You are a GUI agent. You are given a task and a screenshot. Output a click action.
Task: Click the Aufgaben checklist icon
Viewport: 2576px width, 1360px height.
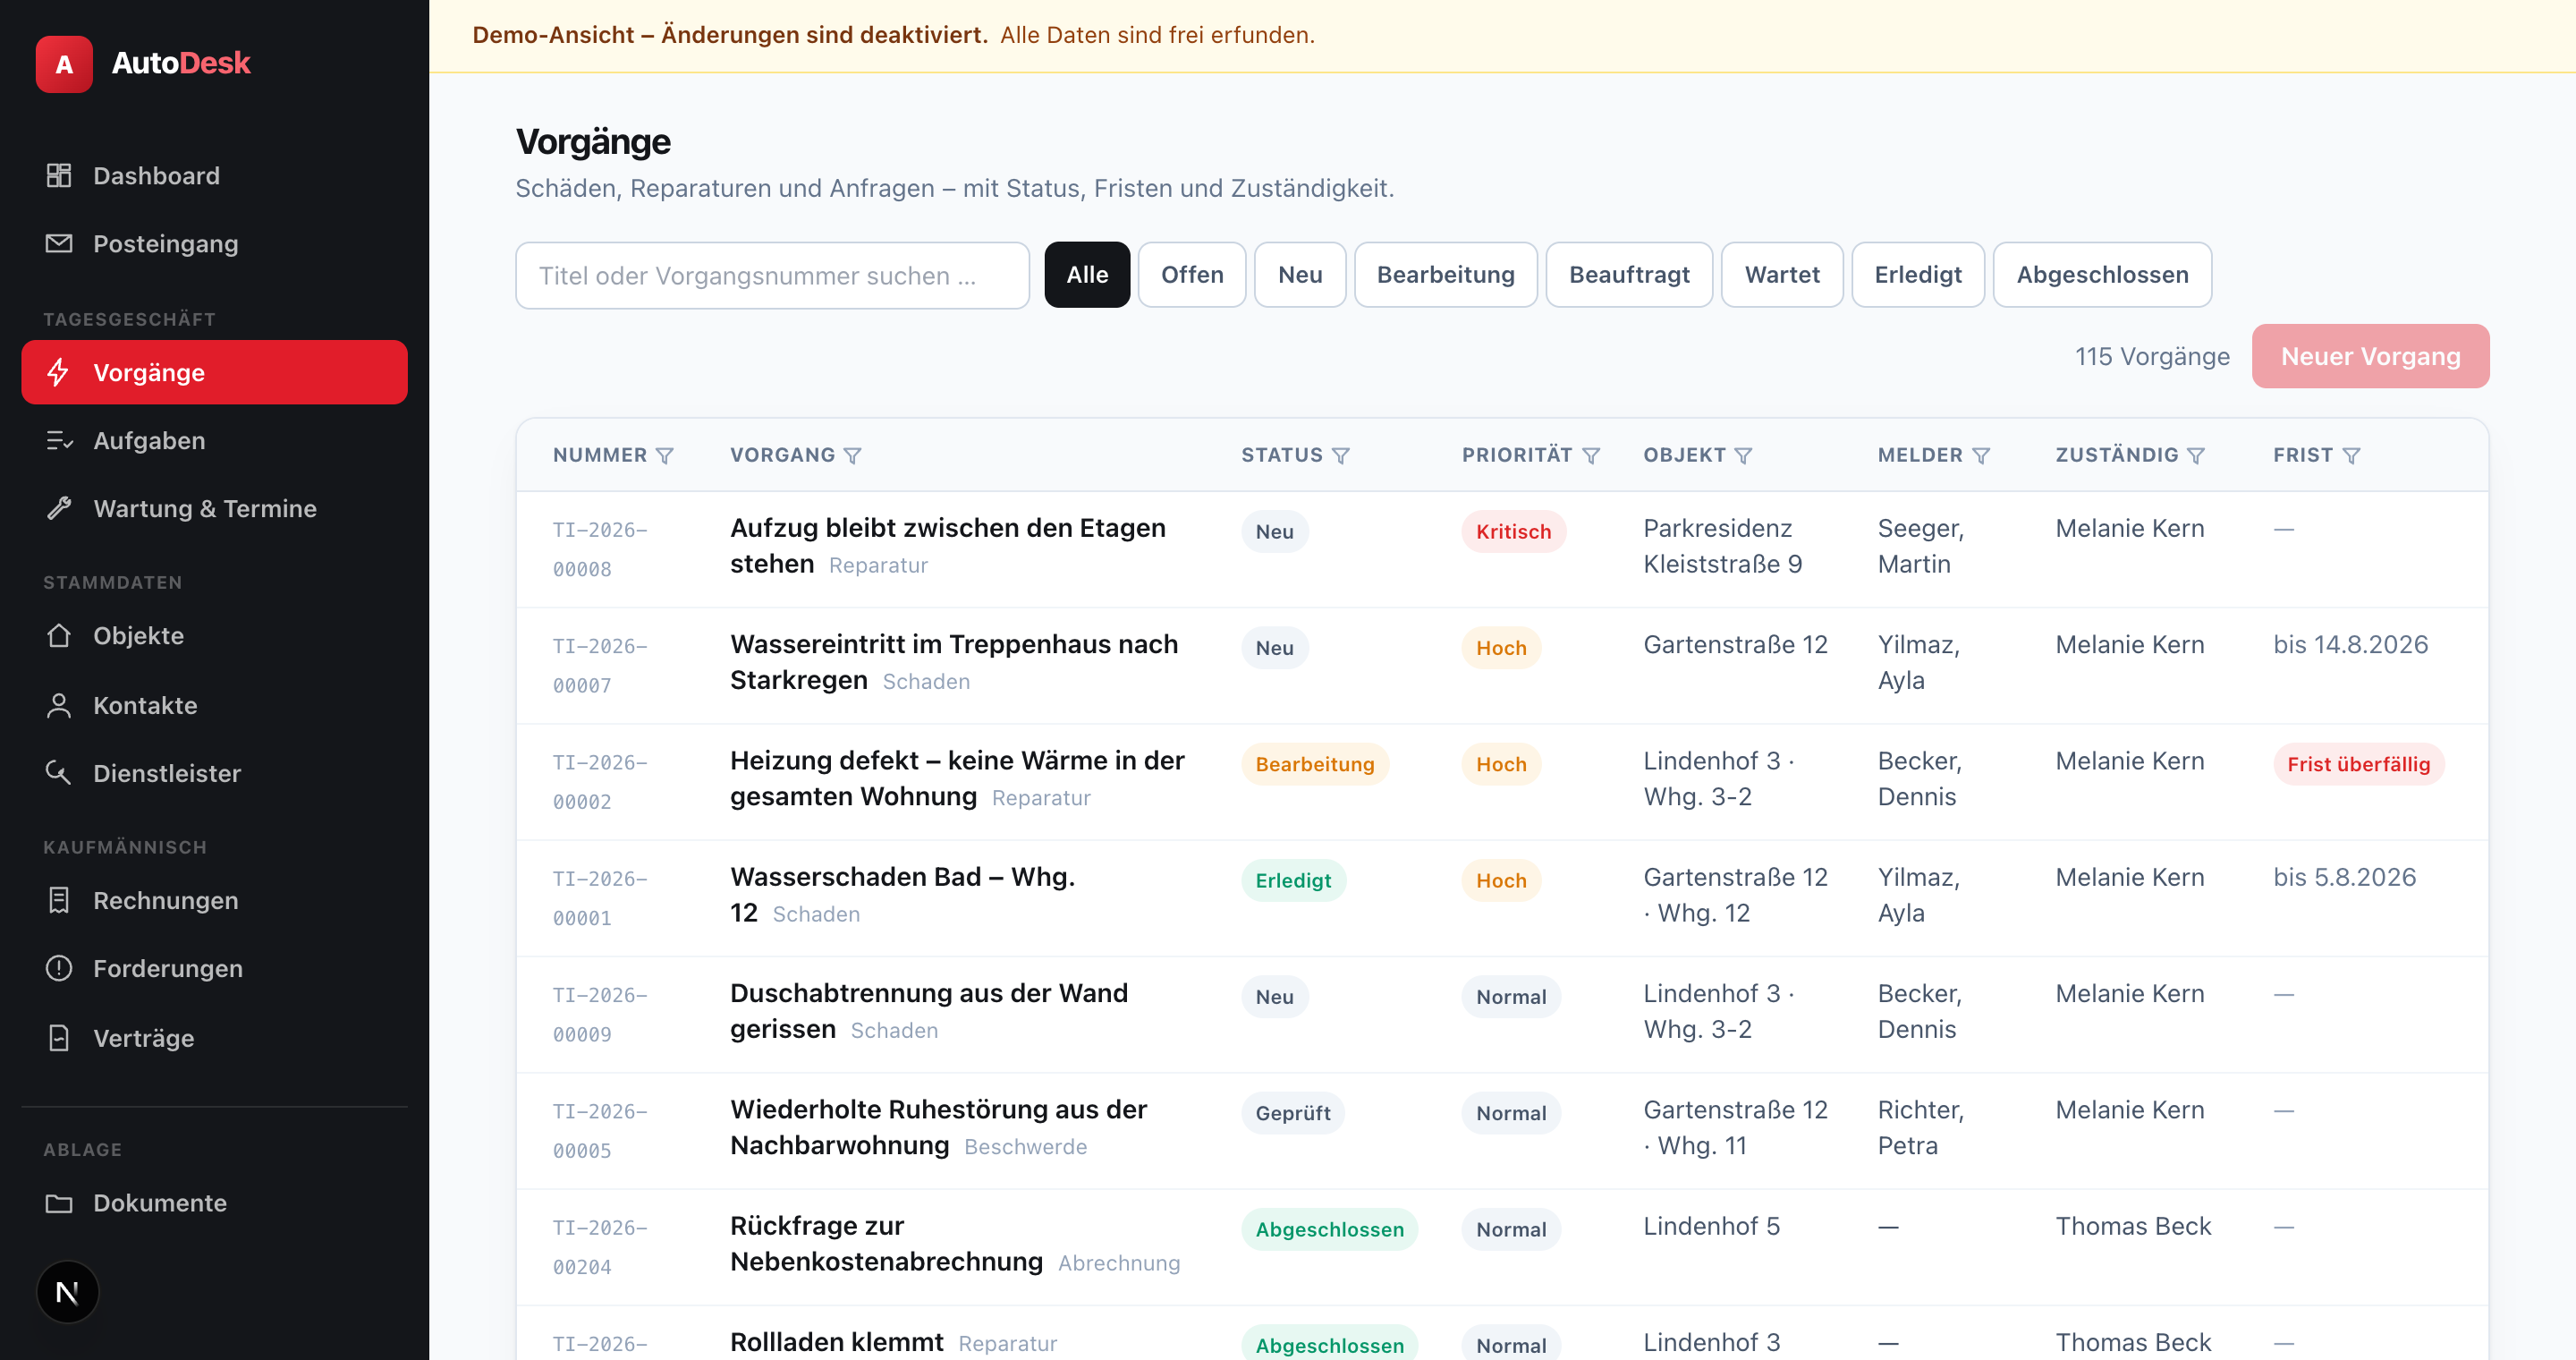pos(59,440)
